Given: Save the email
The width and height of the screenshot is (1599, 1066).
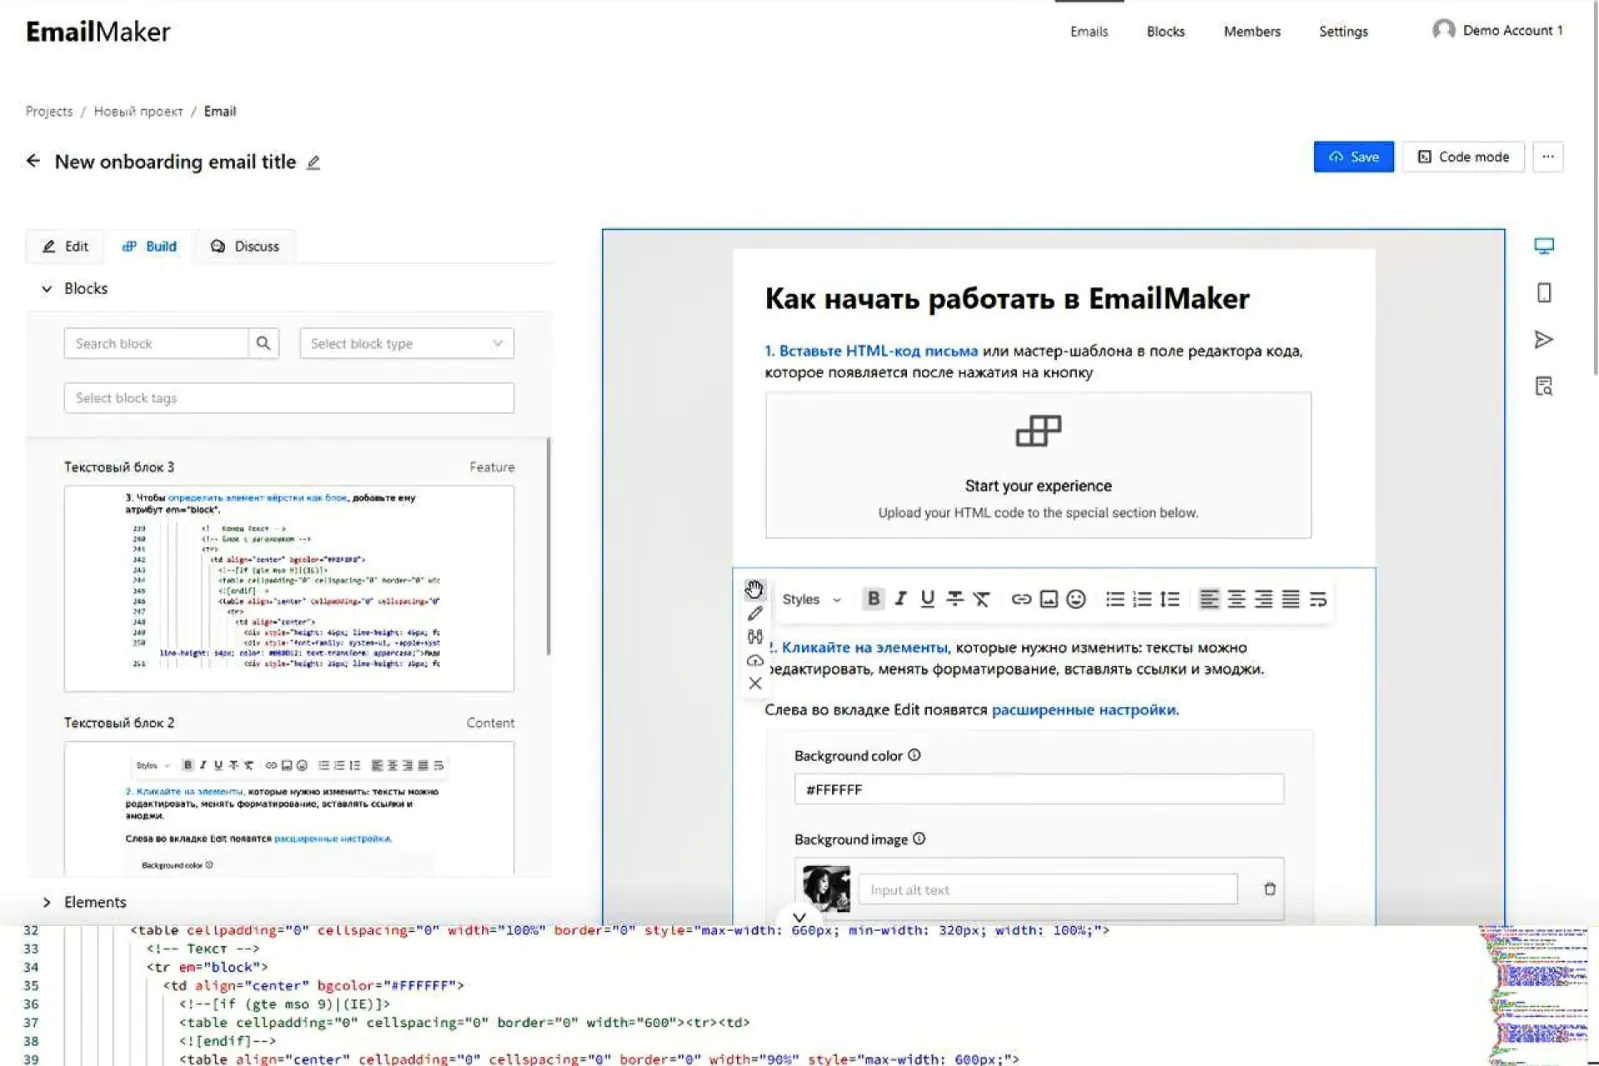Looking at the screenshot, I should point(1354,157).
